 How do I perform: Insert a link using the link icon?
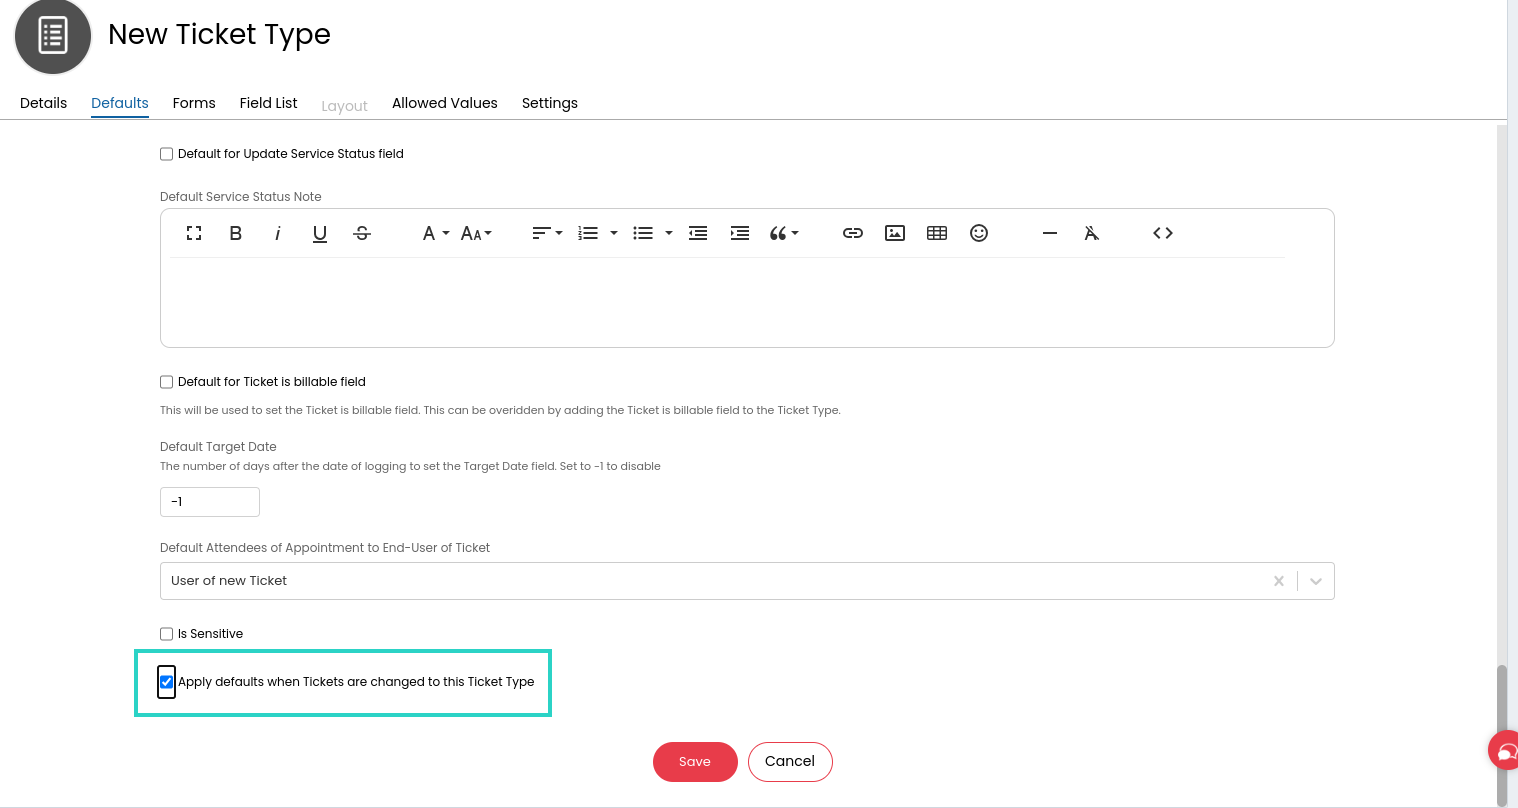[x=852, y=233]
